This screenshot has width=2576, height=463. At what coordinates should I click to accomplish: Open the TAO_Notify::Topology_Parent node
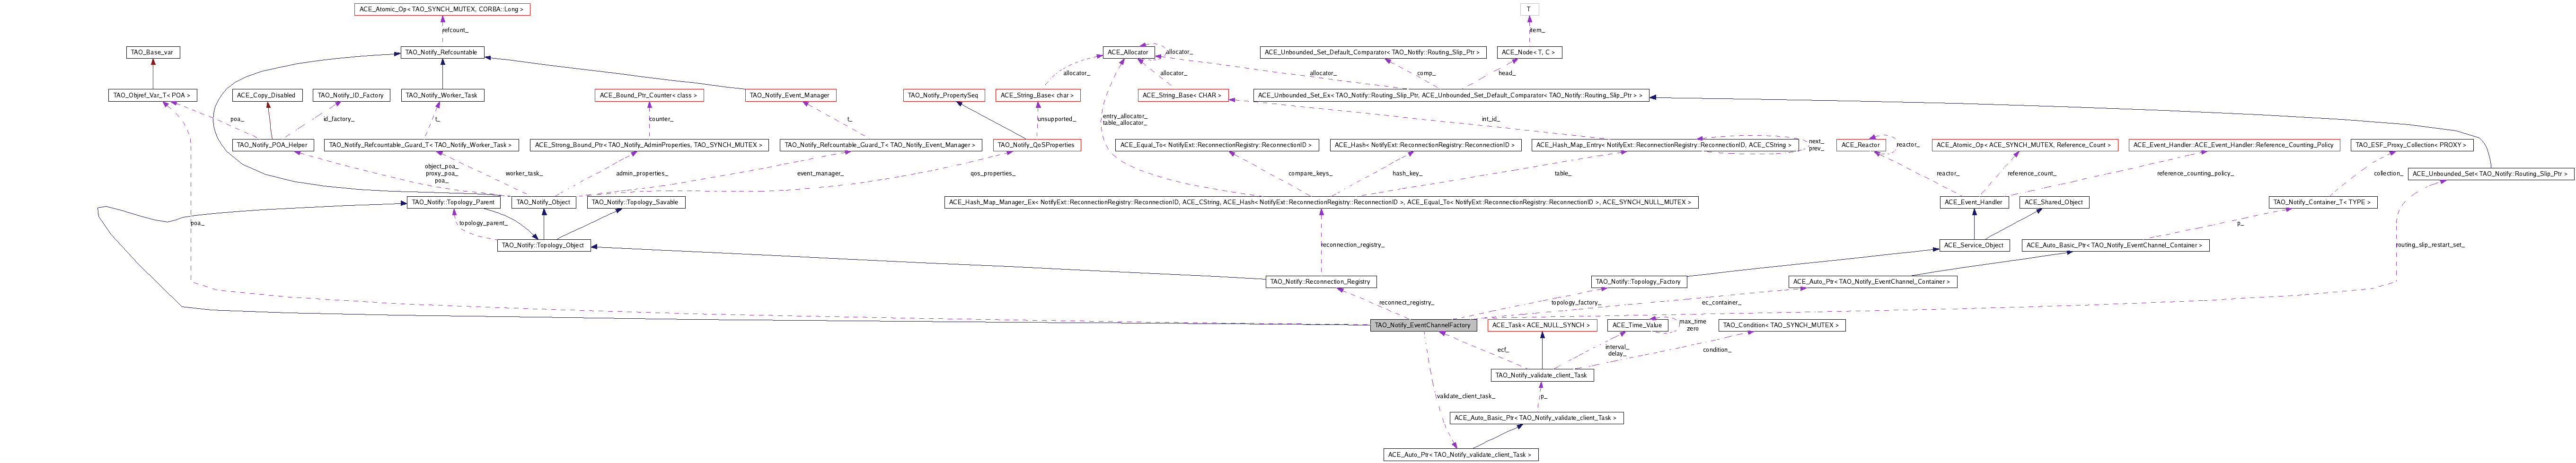[x=452, y=202]
